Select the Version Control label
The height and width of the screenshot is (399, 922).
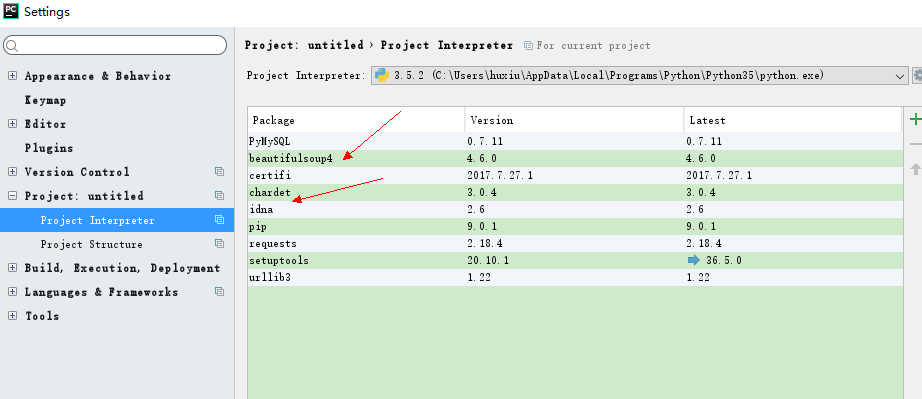(x=77, y=172)
